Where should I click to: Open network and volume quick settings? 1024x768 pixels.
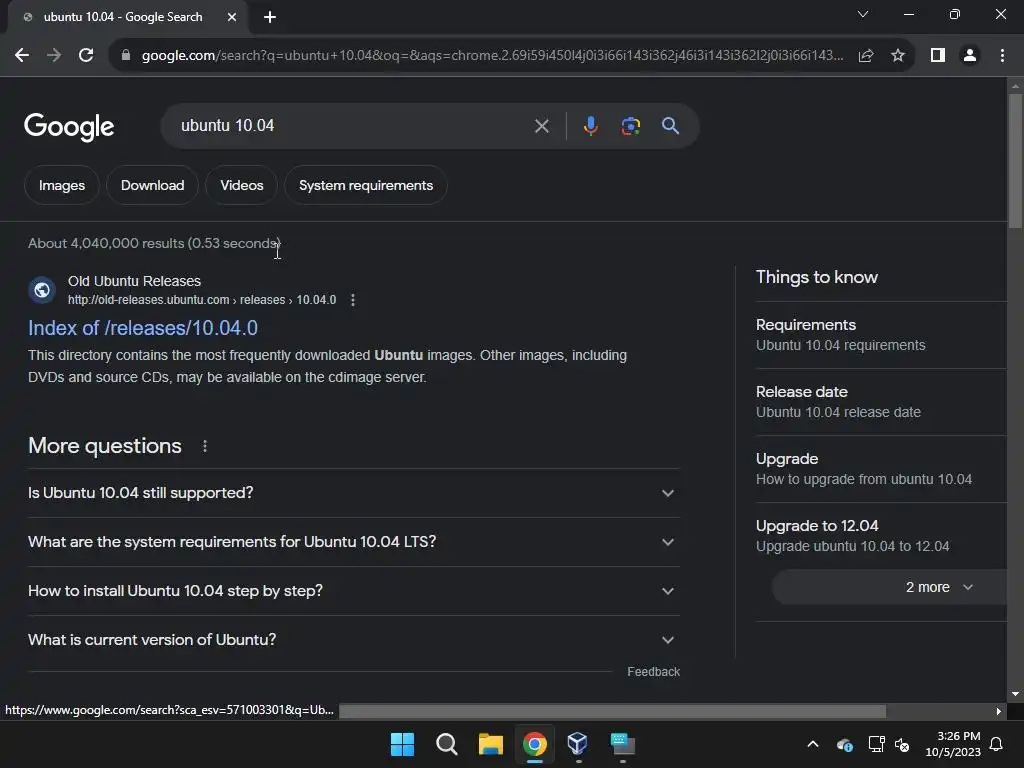coord(889,744)
